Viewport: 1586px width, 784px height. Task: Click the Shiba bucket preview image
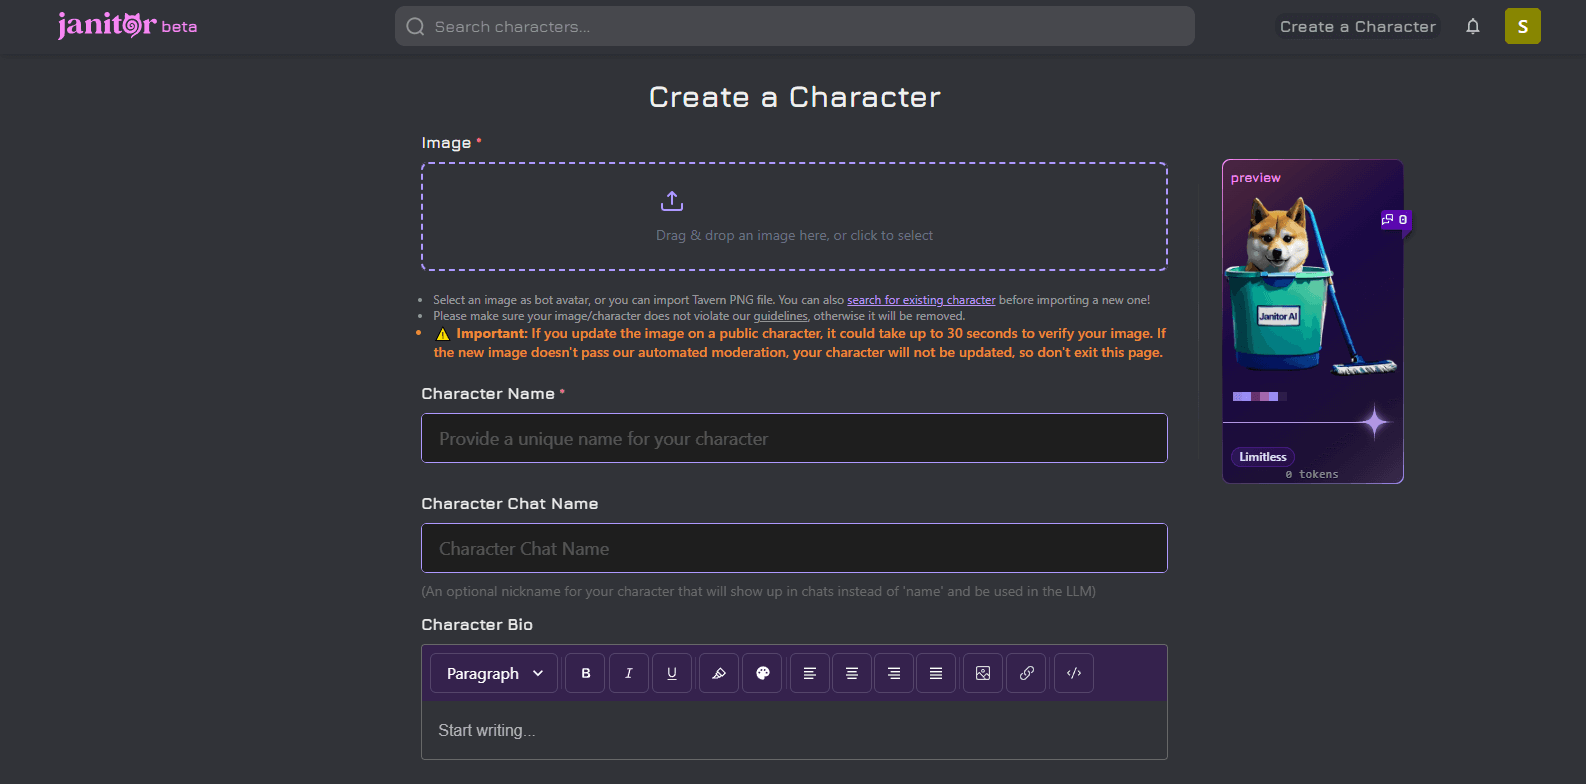(1311, 285)
